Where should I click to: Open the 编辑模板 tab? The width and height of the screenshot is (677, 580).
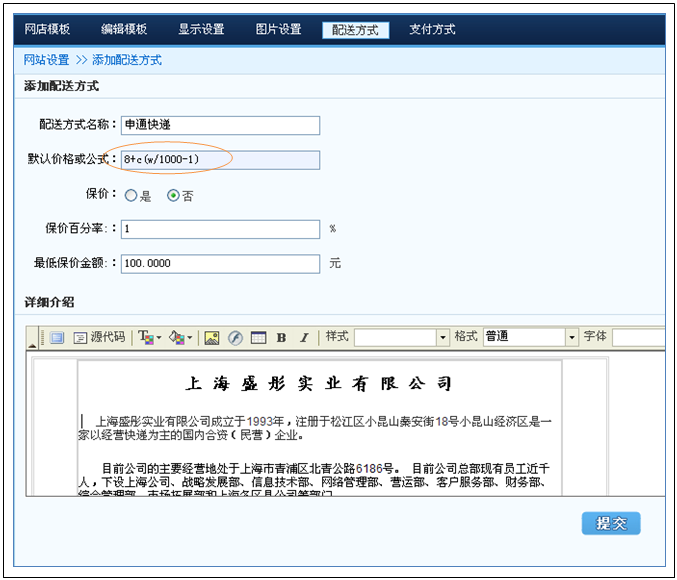point(124,29)
